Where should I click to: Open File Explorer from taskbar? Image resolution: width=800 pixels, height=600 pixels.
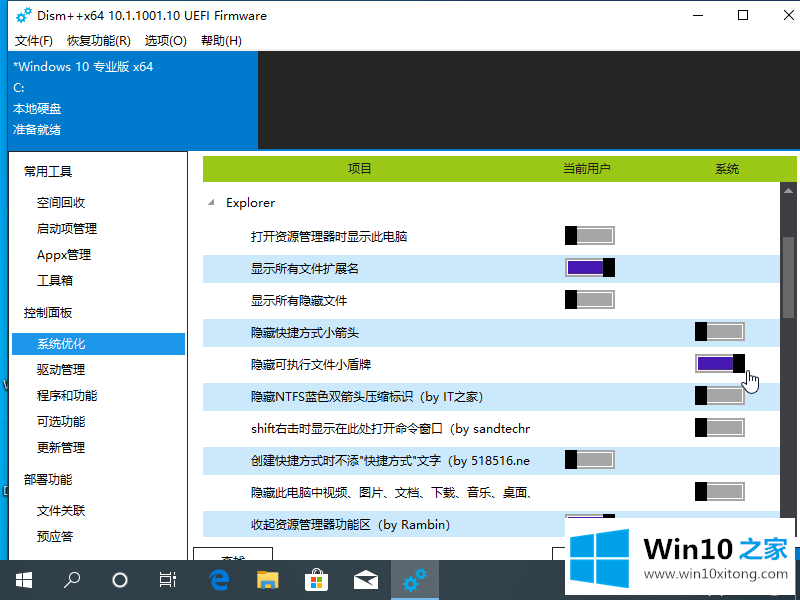tap(267, 580)
